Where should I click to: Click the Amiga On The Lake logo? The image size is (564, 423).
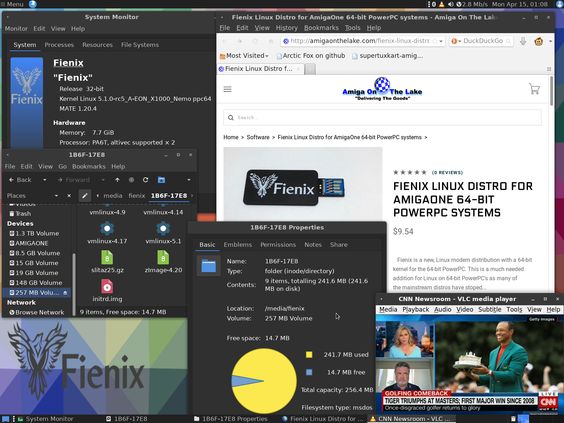(382, 89)
